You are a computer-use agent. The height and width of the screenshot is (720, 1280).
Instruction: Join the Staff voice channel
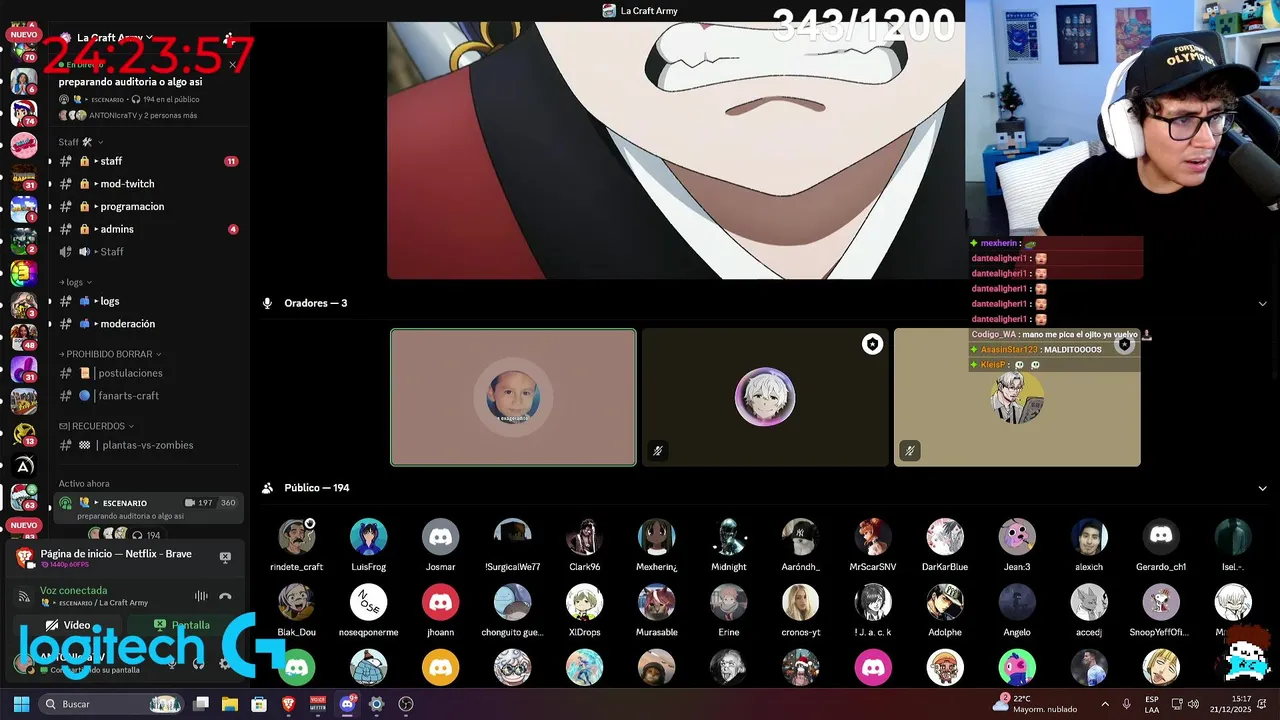click(x=148, y=252)
